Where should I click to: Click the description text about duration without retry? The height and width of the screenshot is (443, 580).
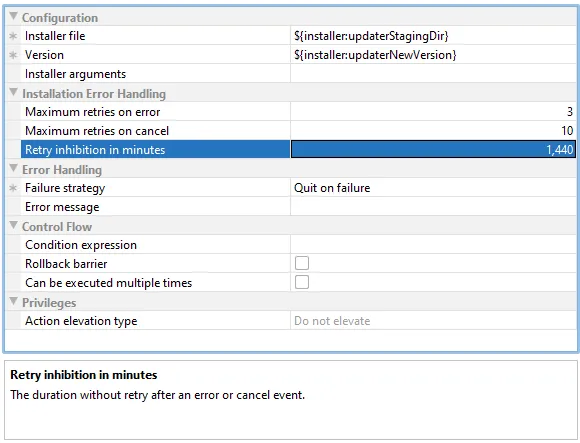[158, 395]
